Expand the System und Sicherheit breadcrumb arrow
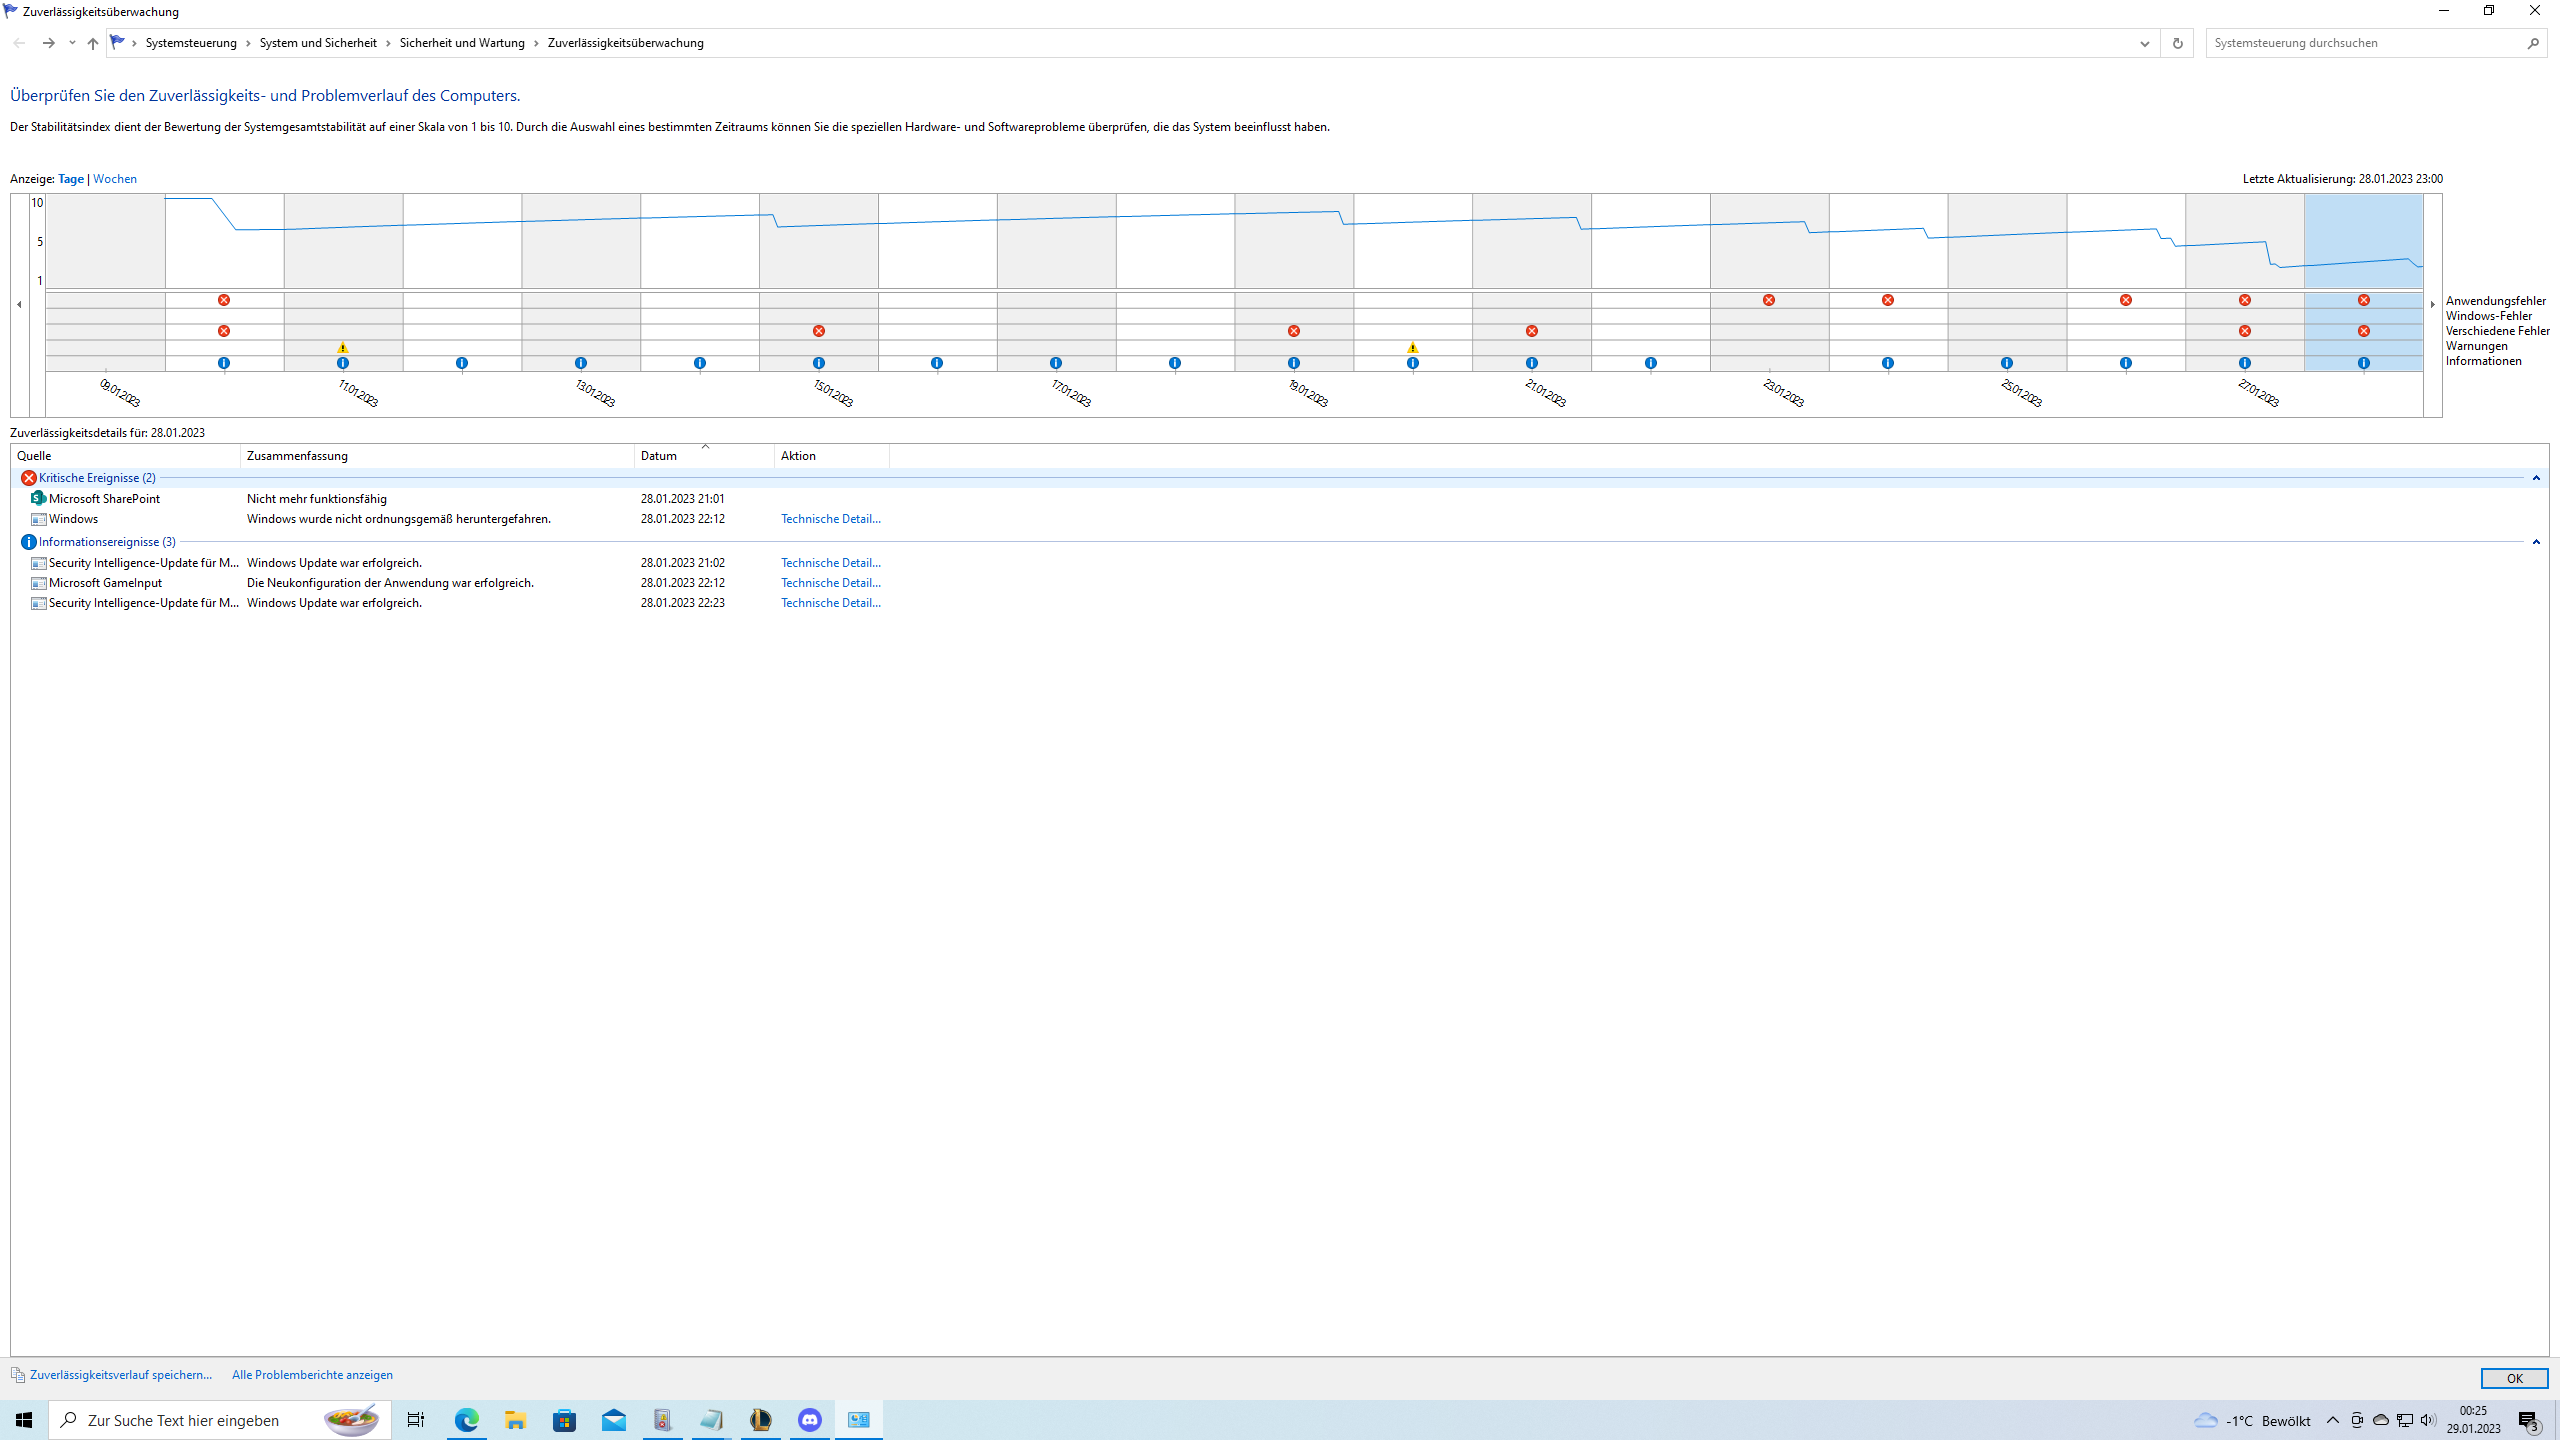The height and width of the screenshot is (1440, 2560). click(388, 43)
